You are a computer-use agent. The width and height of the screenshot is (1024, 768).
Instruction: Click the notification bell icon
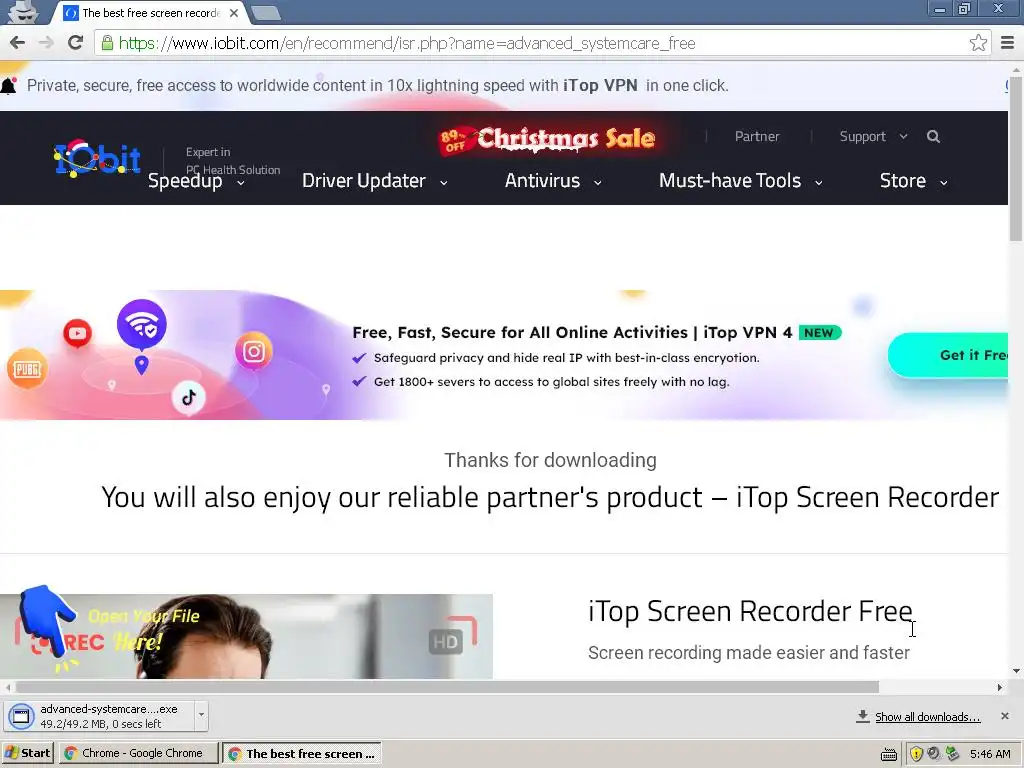(8, 86)
